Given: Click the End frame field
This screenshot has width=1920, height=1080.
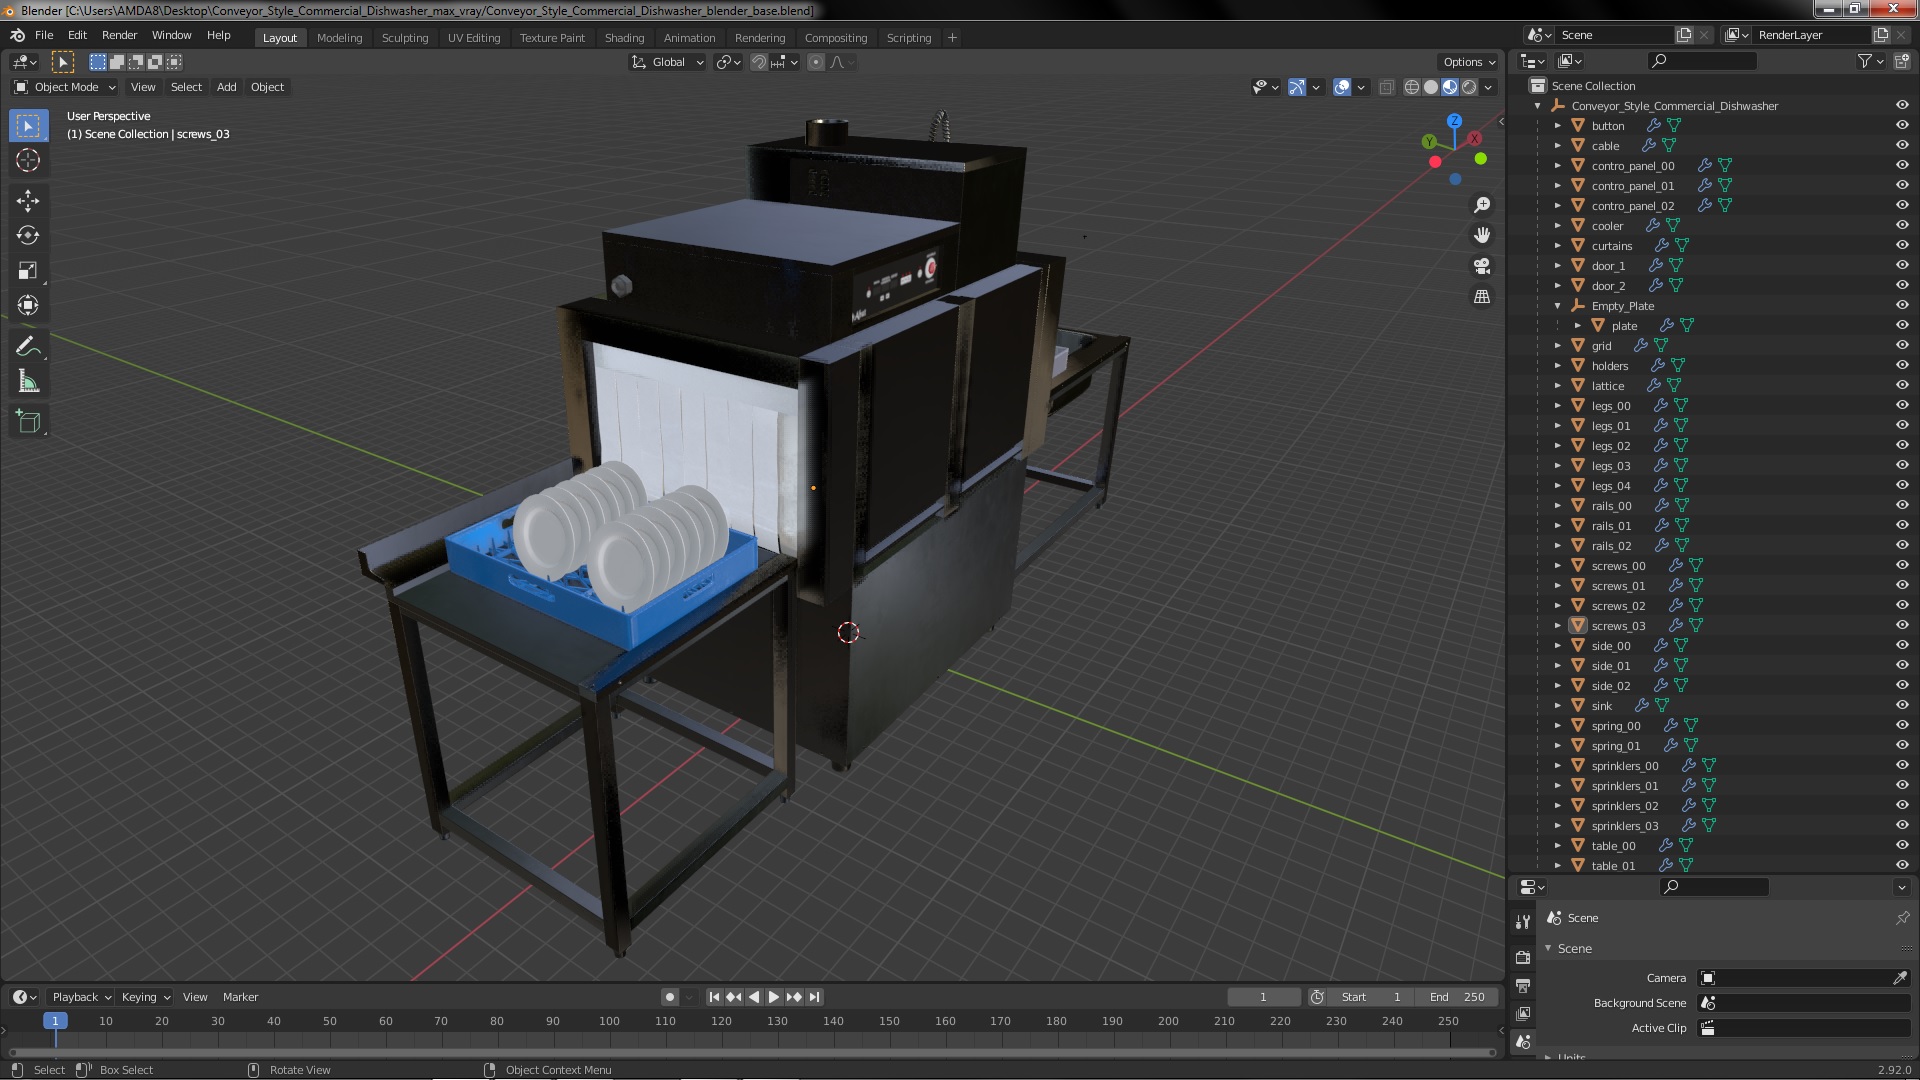Looking at the screenshot, I should (1456, 997).
